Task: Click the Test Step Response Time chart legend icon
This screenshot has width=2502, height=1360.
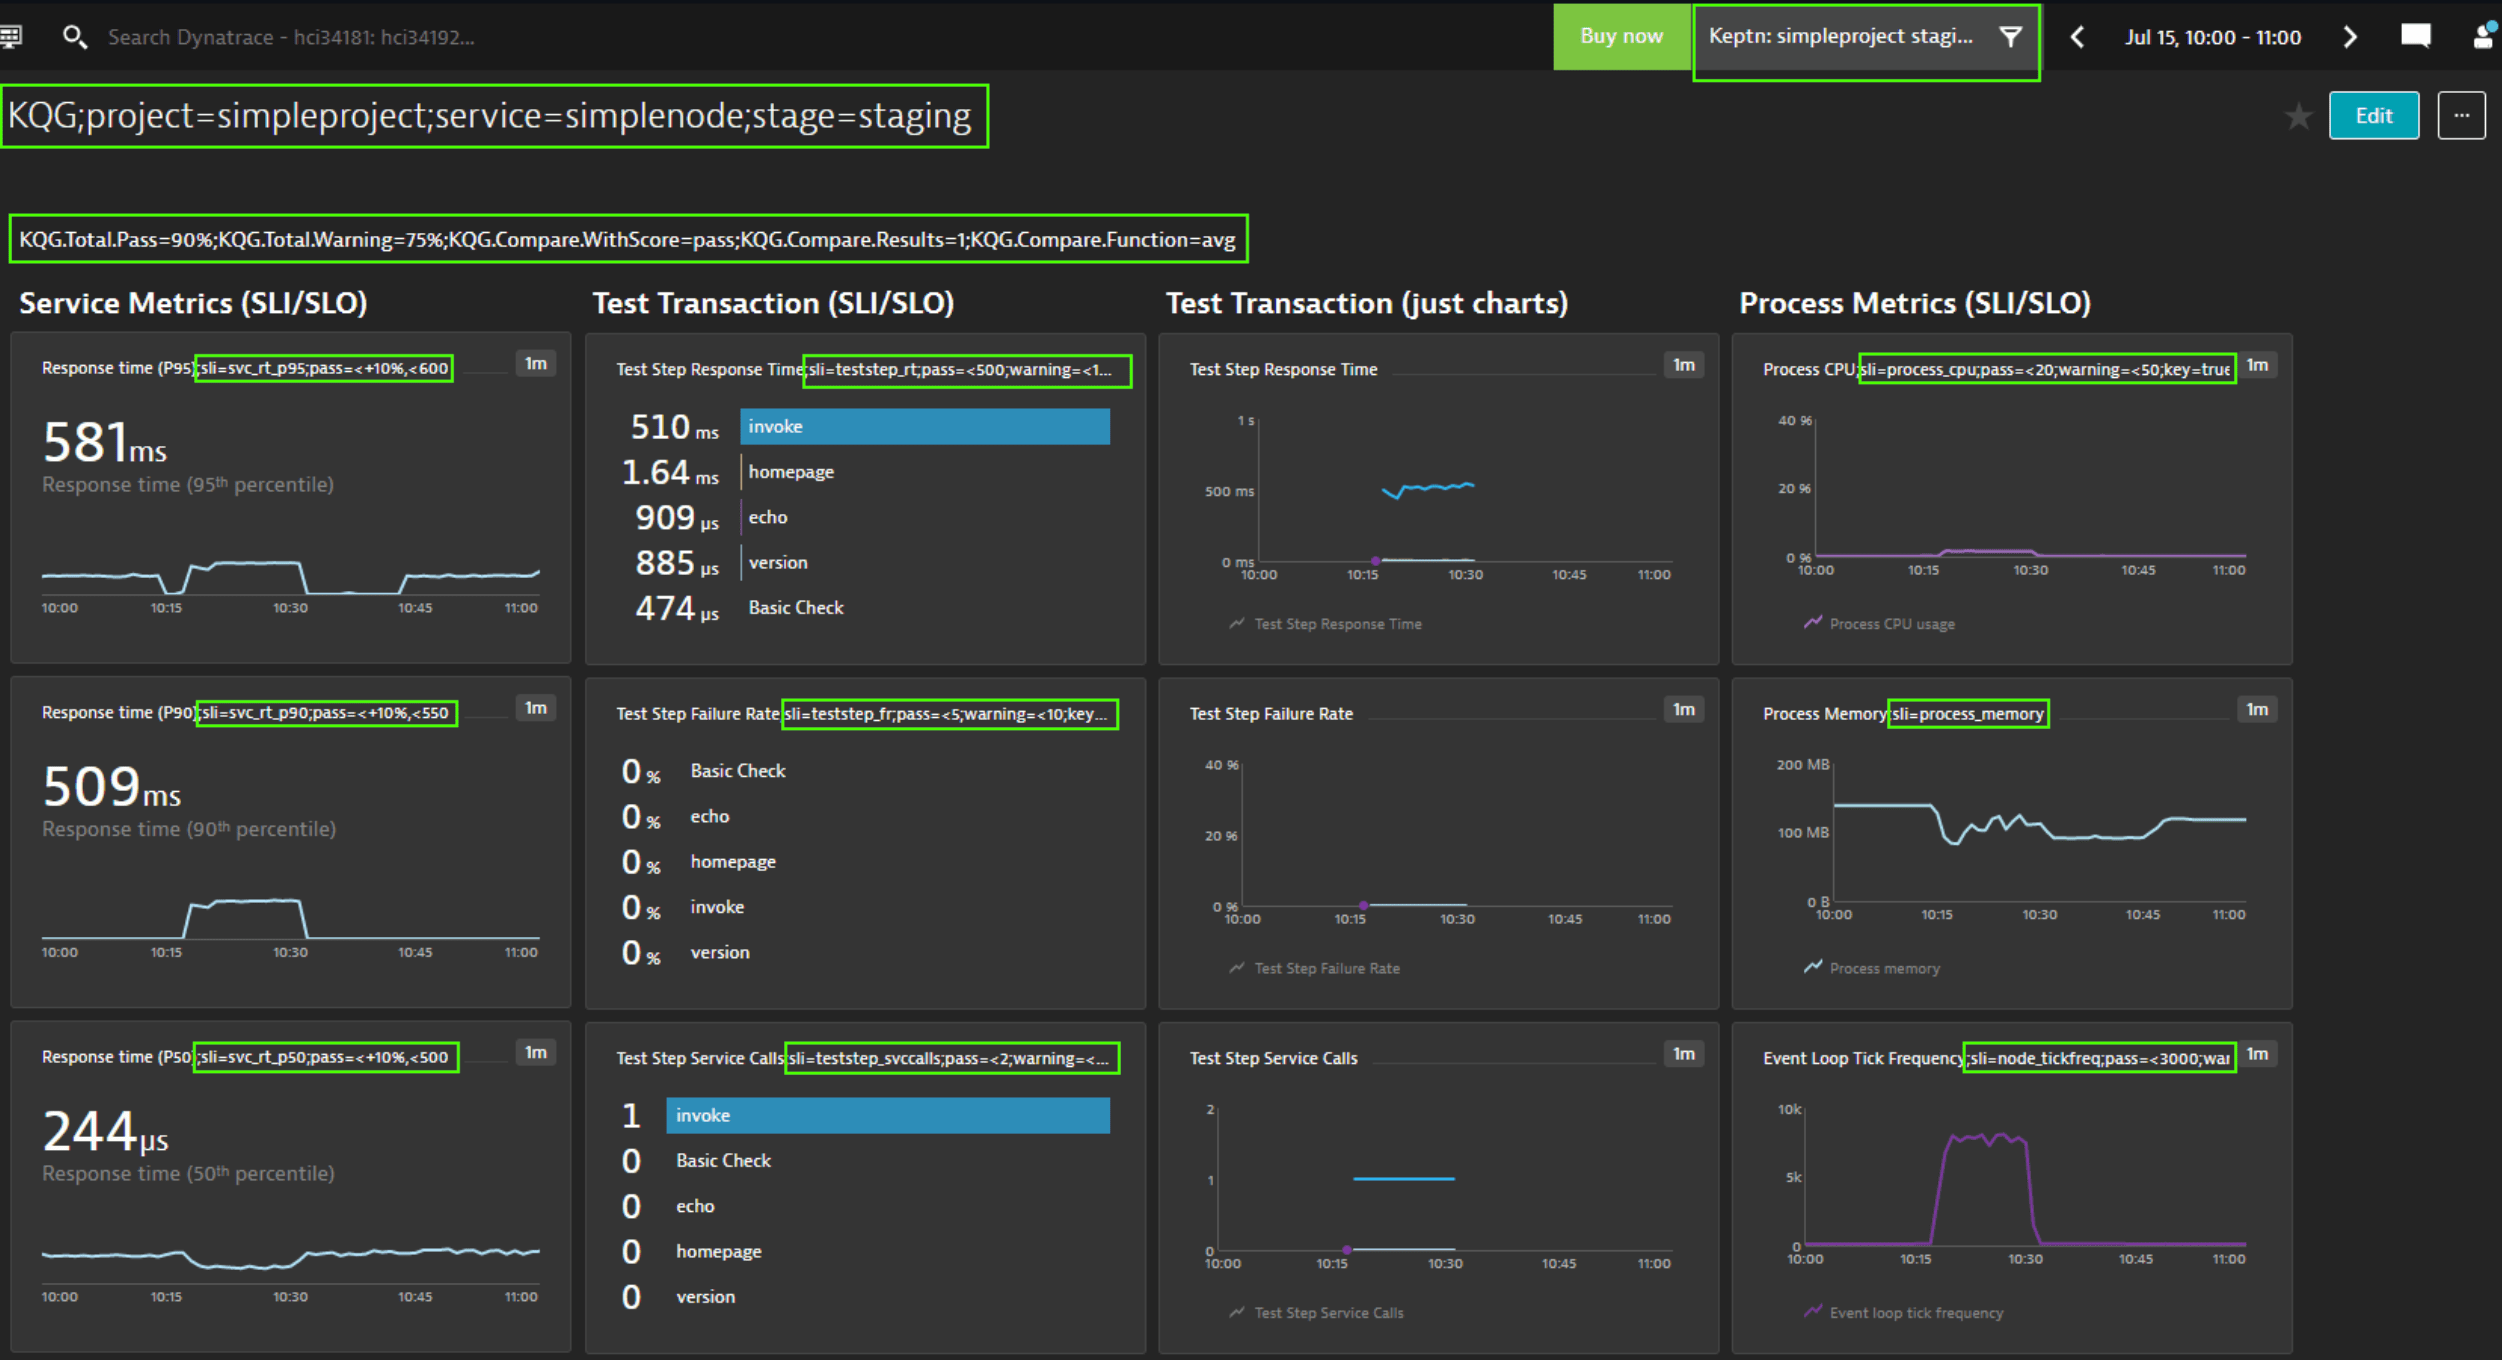Action: [x=1236, y=623]
